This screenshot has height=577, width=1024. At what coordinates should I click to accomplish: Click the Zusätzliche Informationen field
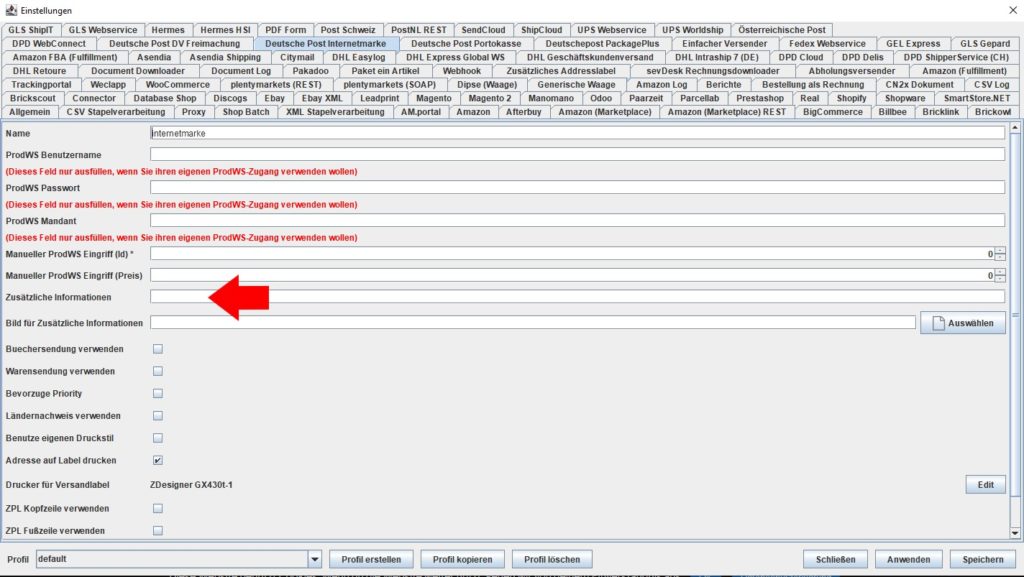(x=577, y=297)
